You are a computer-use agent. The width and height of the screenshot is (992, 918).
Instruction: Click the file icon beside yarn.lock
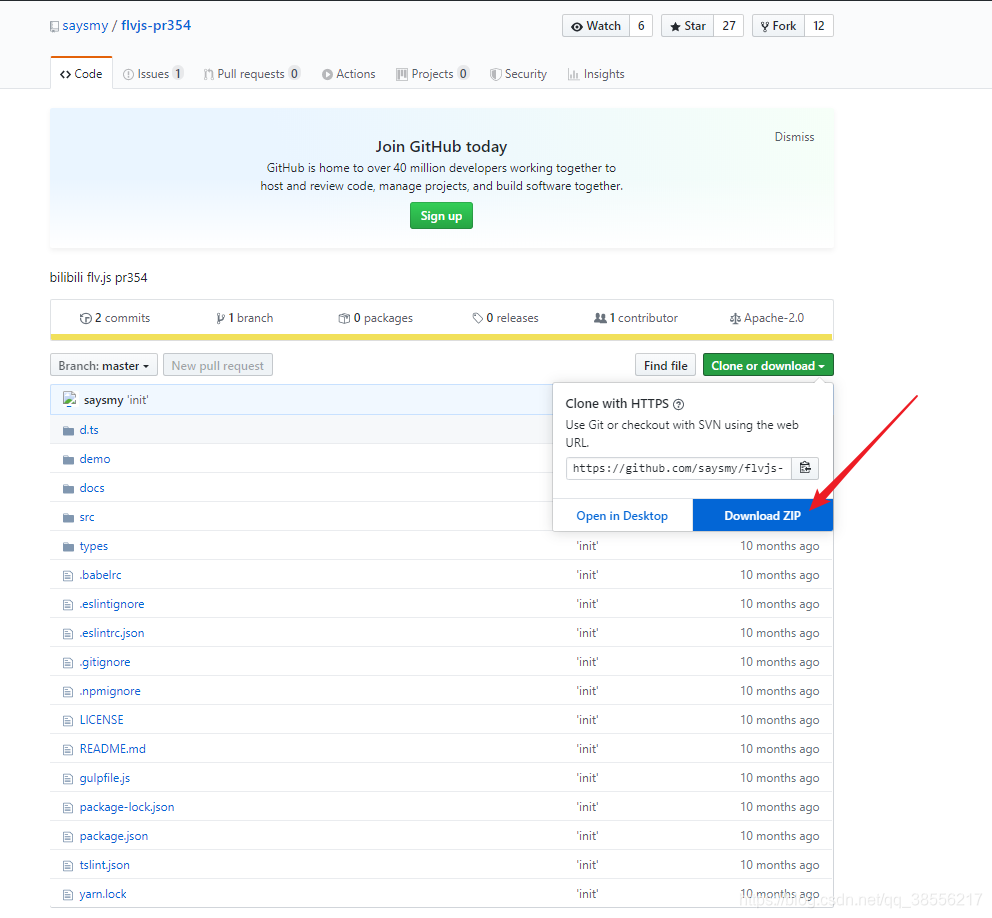(x=68, y=895)
